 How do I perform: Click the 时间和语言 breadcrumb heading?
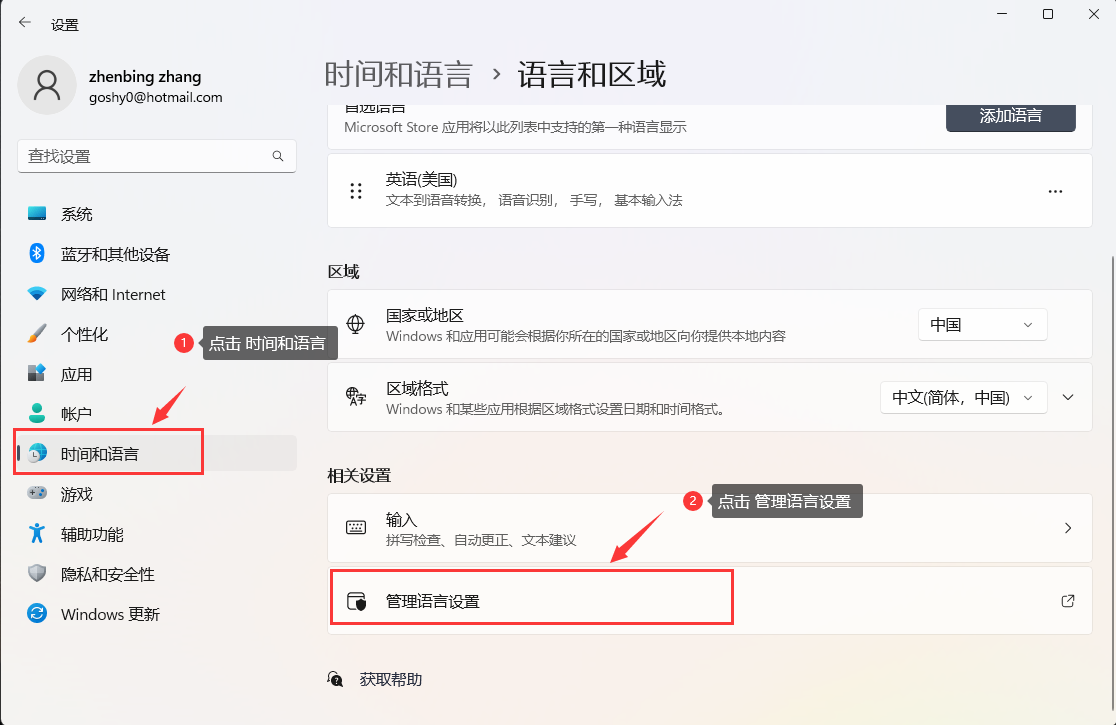398,75
